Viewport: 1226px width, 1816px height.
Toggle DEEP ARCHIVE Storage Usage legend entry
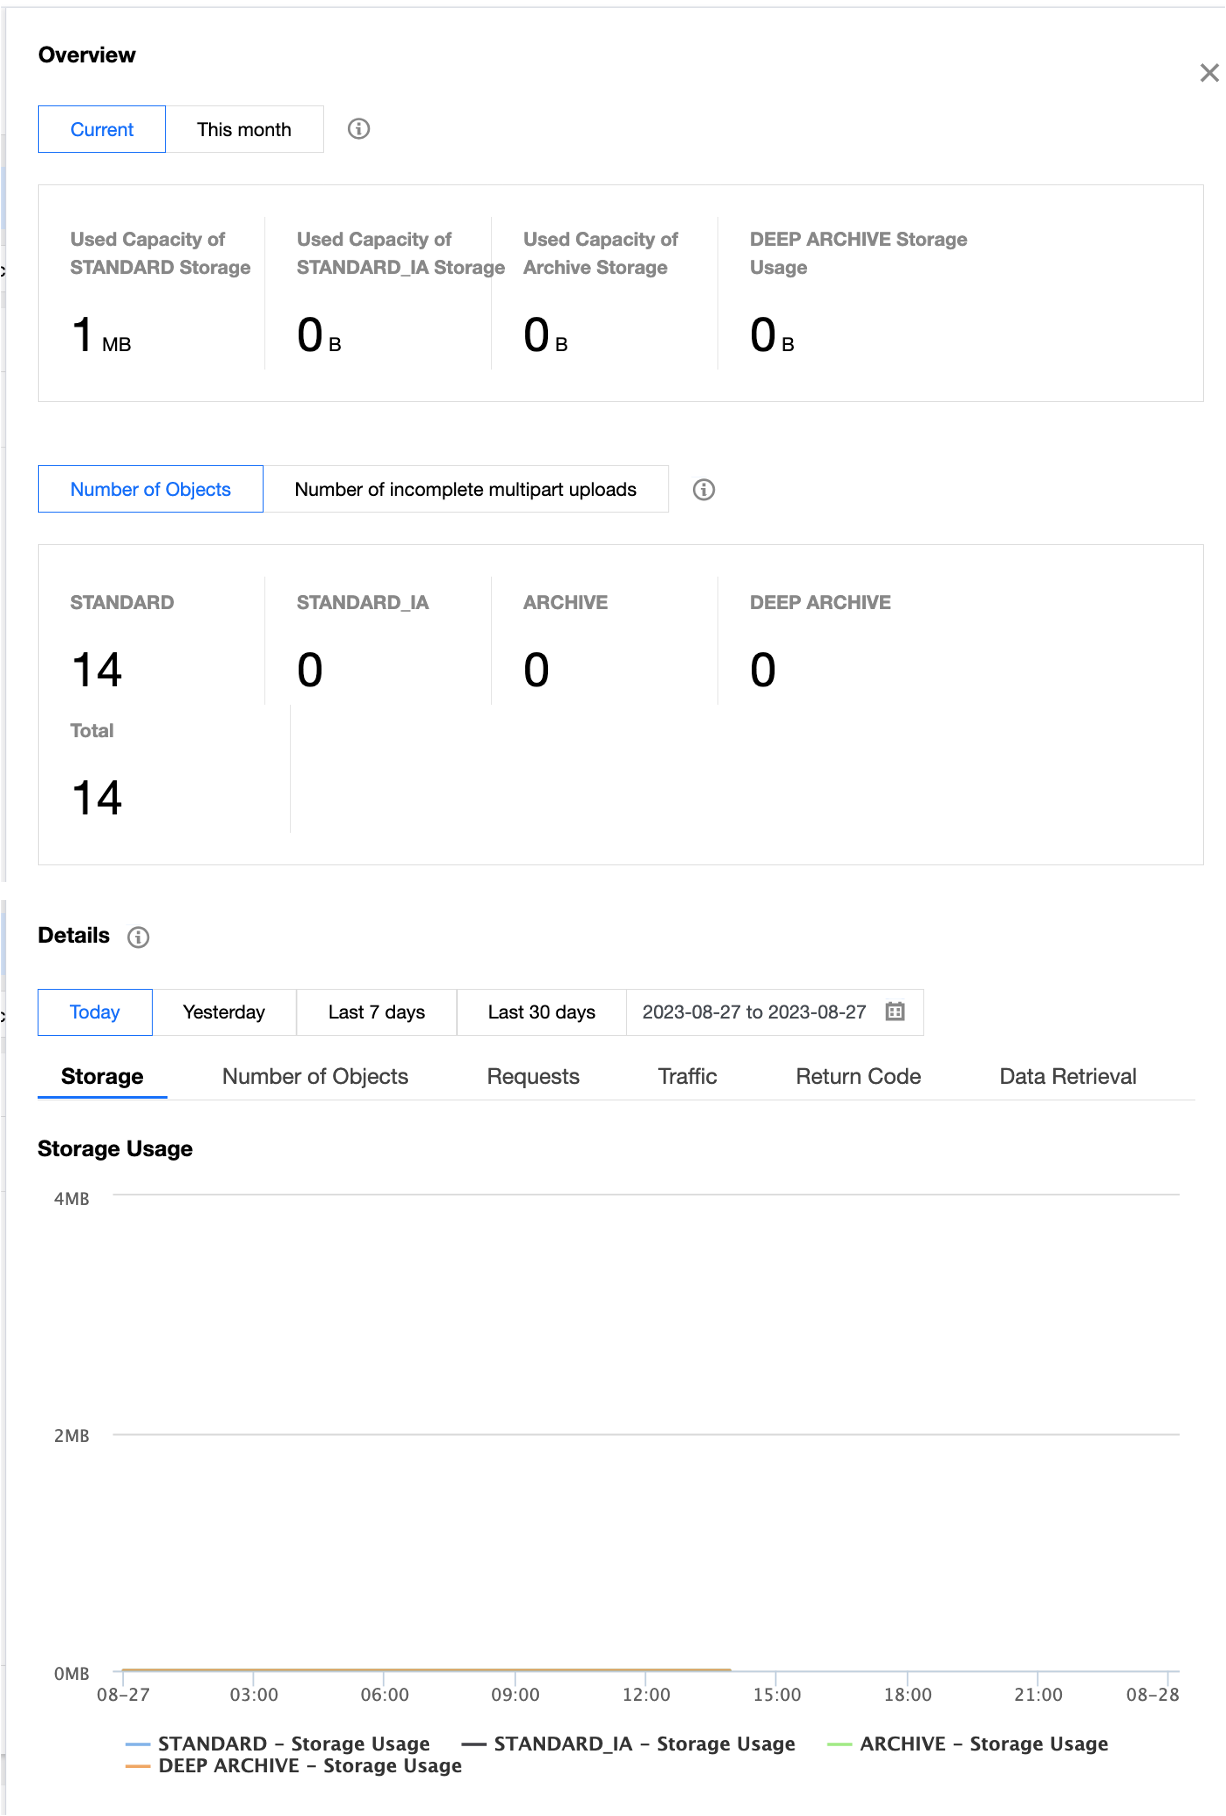pos(309,1765)
